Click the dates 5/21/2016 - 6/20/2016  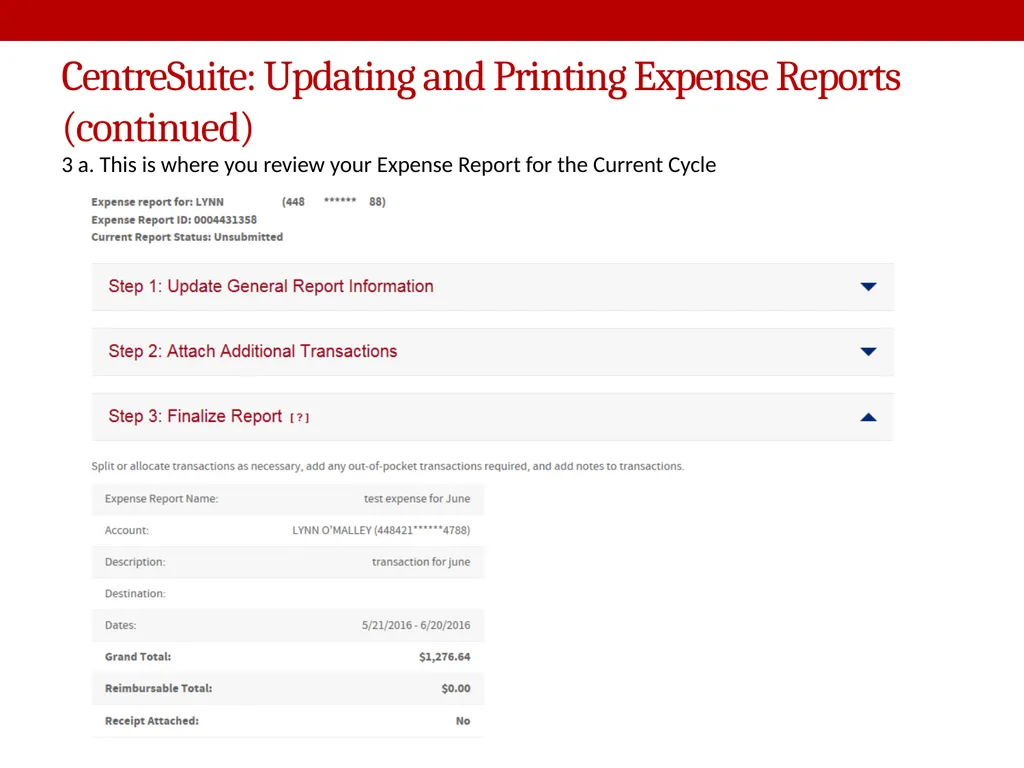416,625
